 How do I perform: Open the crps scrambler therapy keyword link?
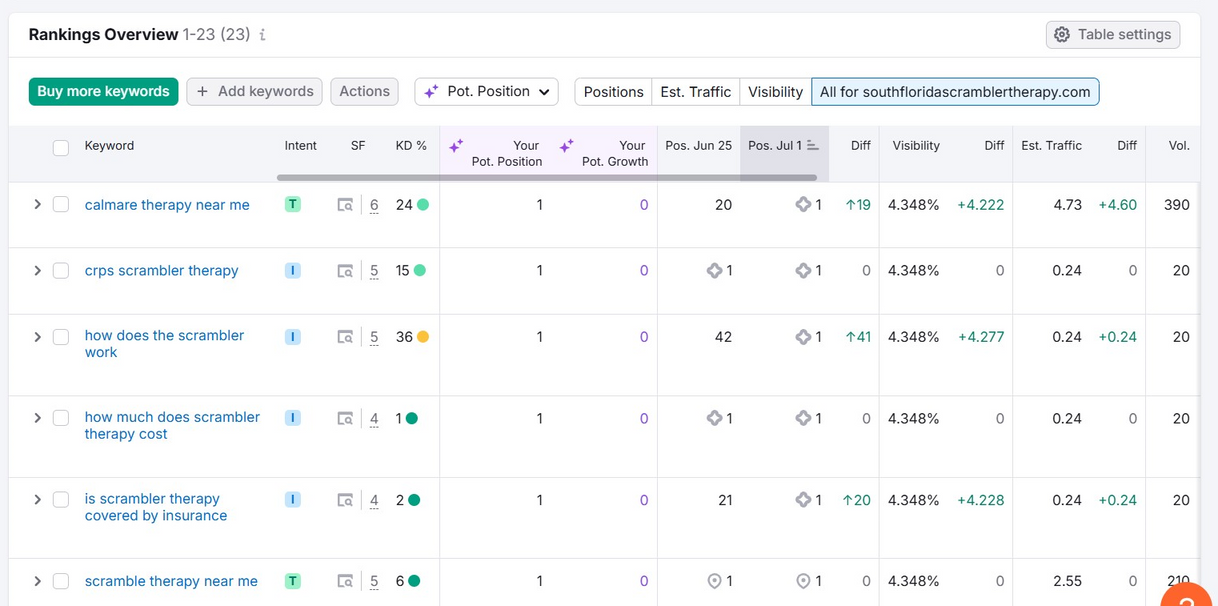[x=161, y=271]
